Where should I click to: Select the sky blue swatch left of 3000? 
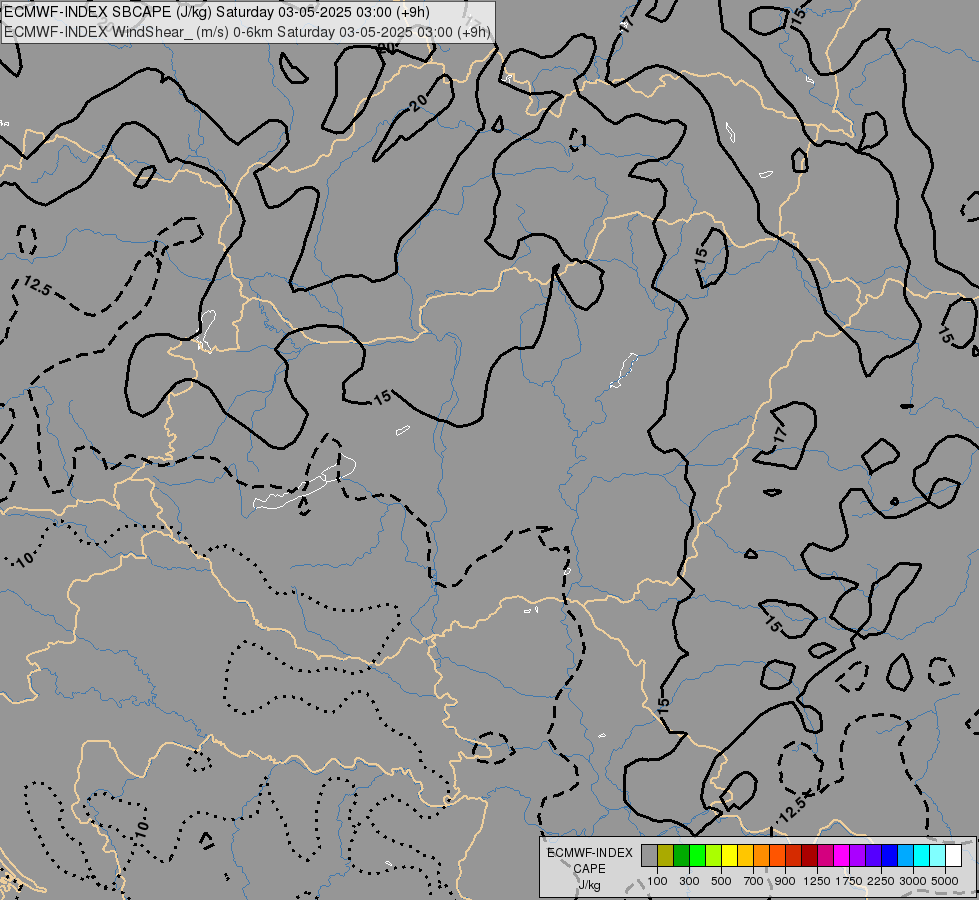pyautogui.click(x=906, y=855)
